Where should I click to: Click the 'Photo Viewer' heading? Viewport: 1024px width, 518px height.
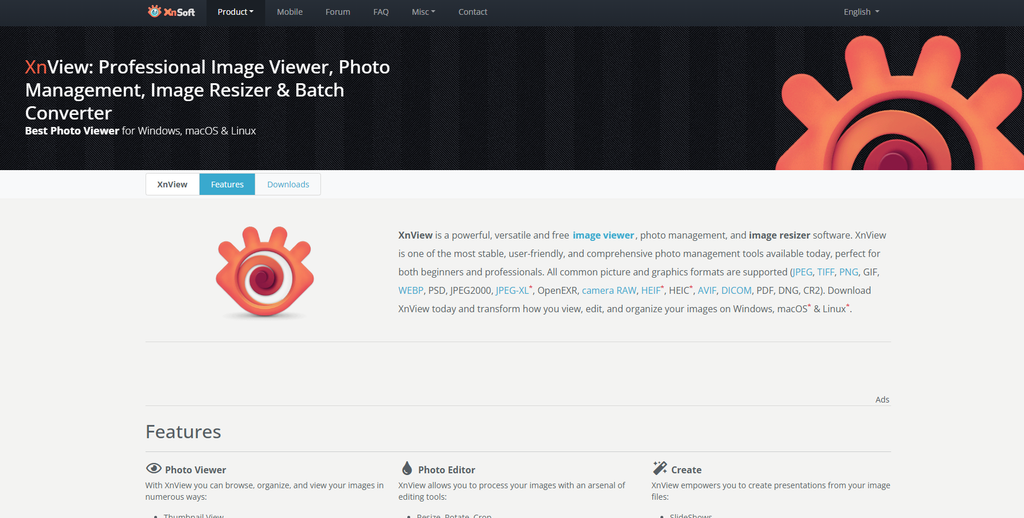click(195, 470)
